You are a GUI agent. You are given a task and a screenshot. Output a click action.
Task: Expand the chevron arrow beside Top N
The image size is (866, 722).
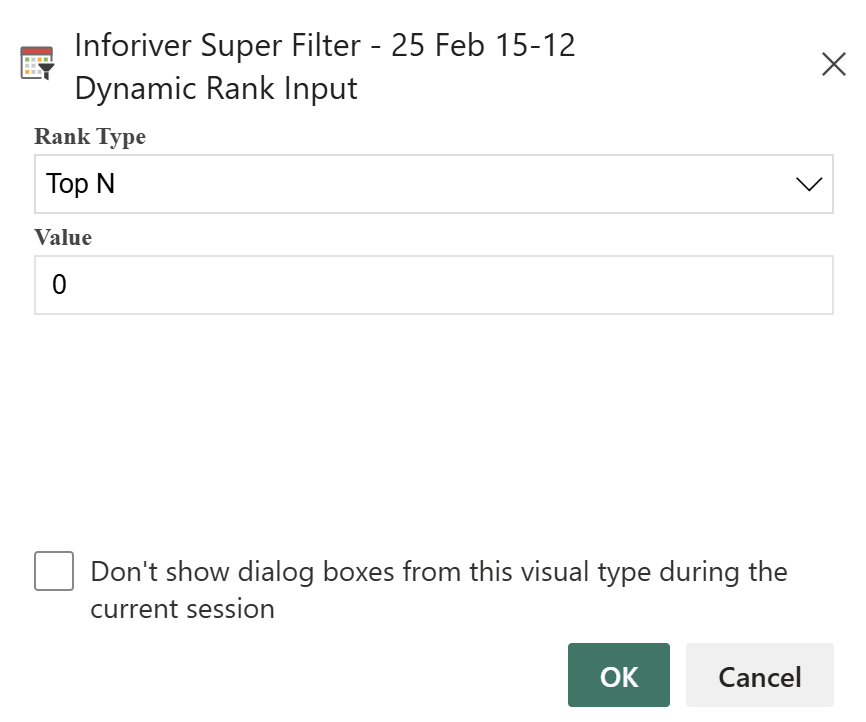click(x=809, y=184)
